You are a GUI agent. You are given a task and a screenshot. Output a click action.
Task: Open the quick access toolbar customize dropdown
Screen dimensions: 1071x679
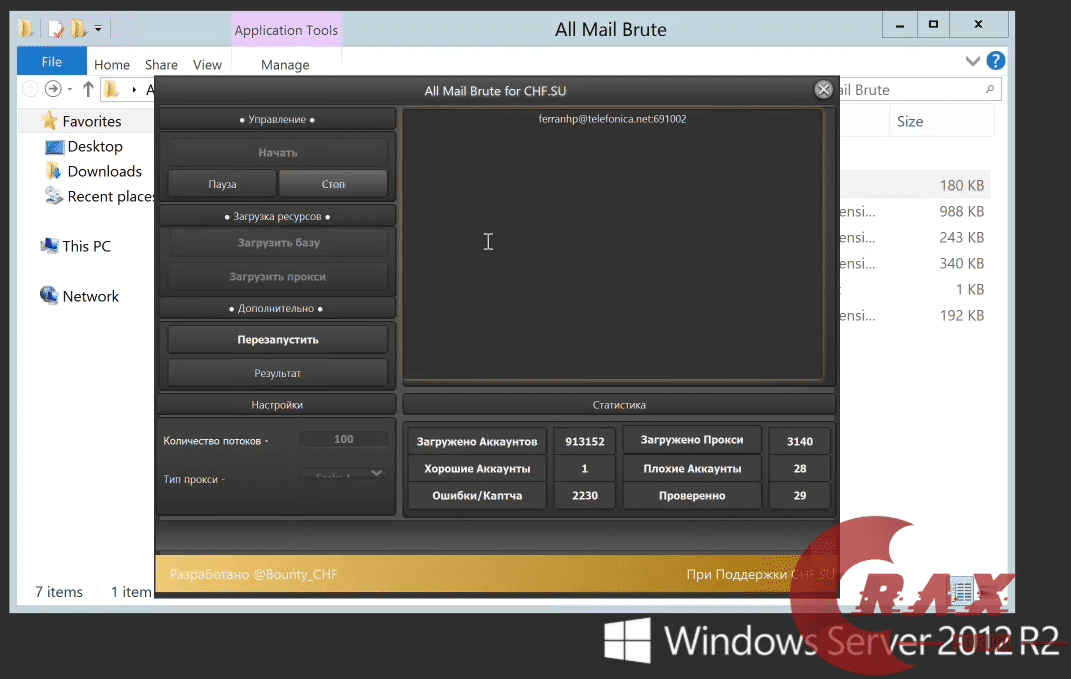click(95, 29)
